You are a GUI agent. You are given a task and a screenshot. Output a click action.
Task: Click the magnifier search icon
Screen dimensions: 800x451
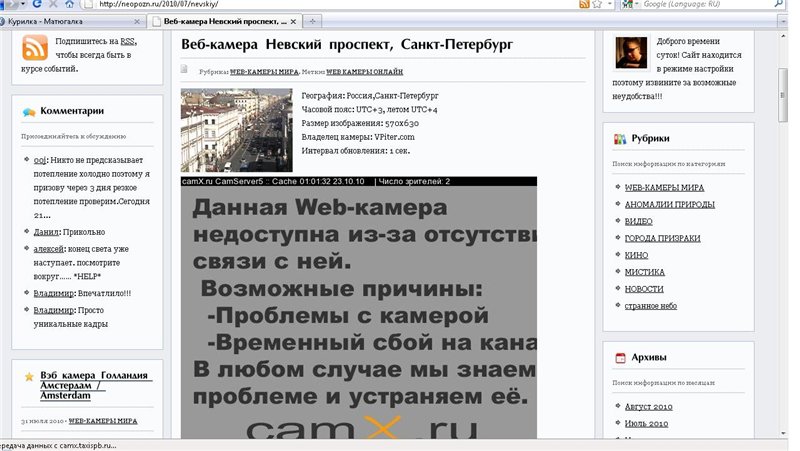(779, 4)
